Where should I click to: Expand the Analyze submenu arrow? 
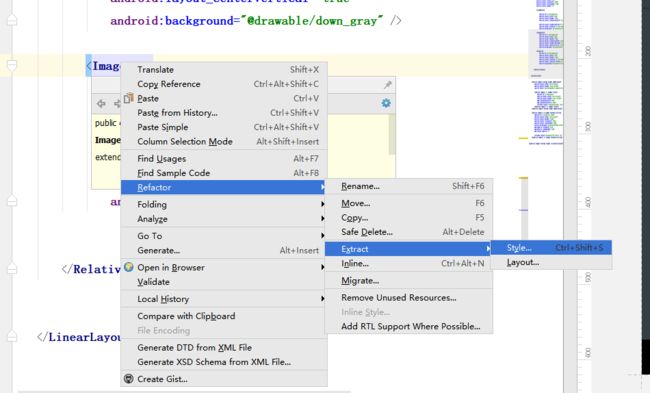[x=322, y=218]
